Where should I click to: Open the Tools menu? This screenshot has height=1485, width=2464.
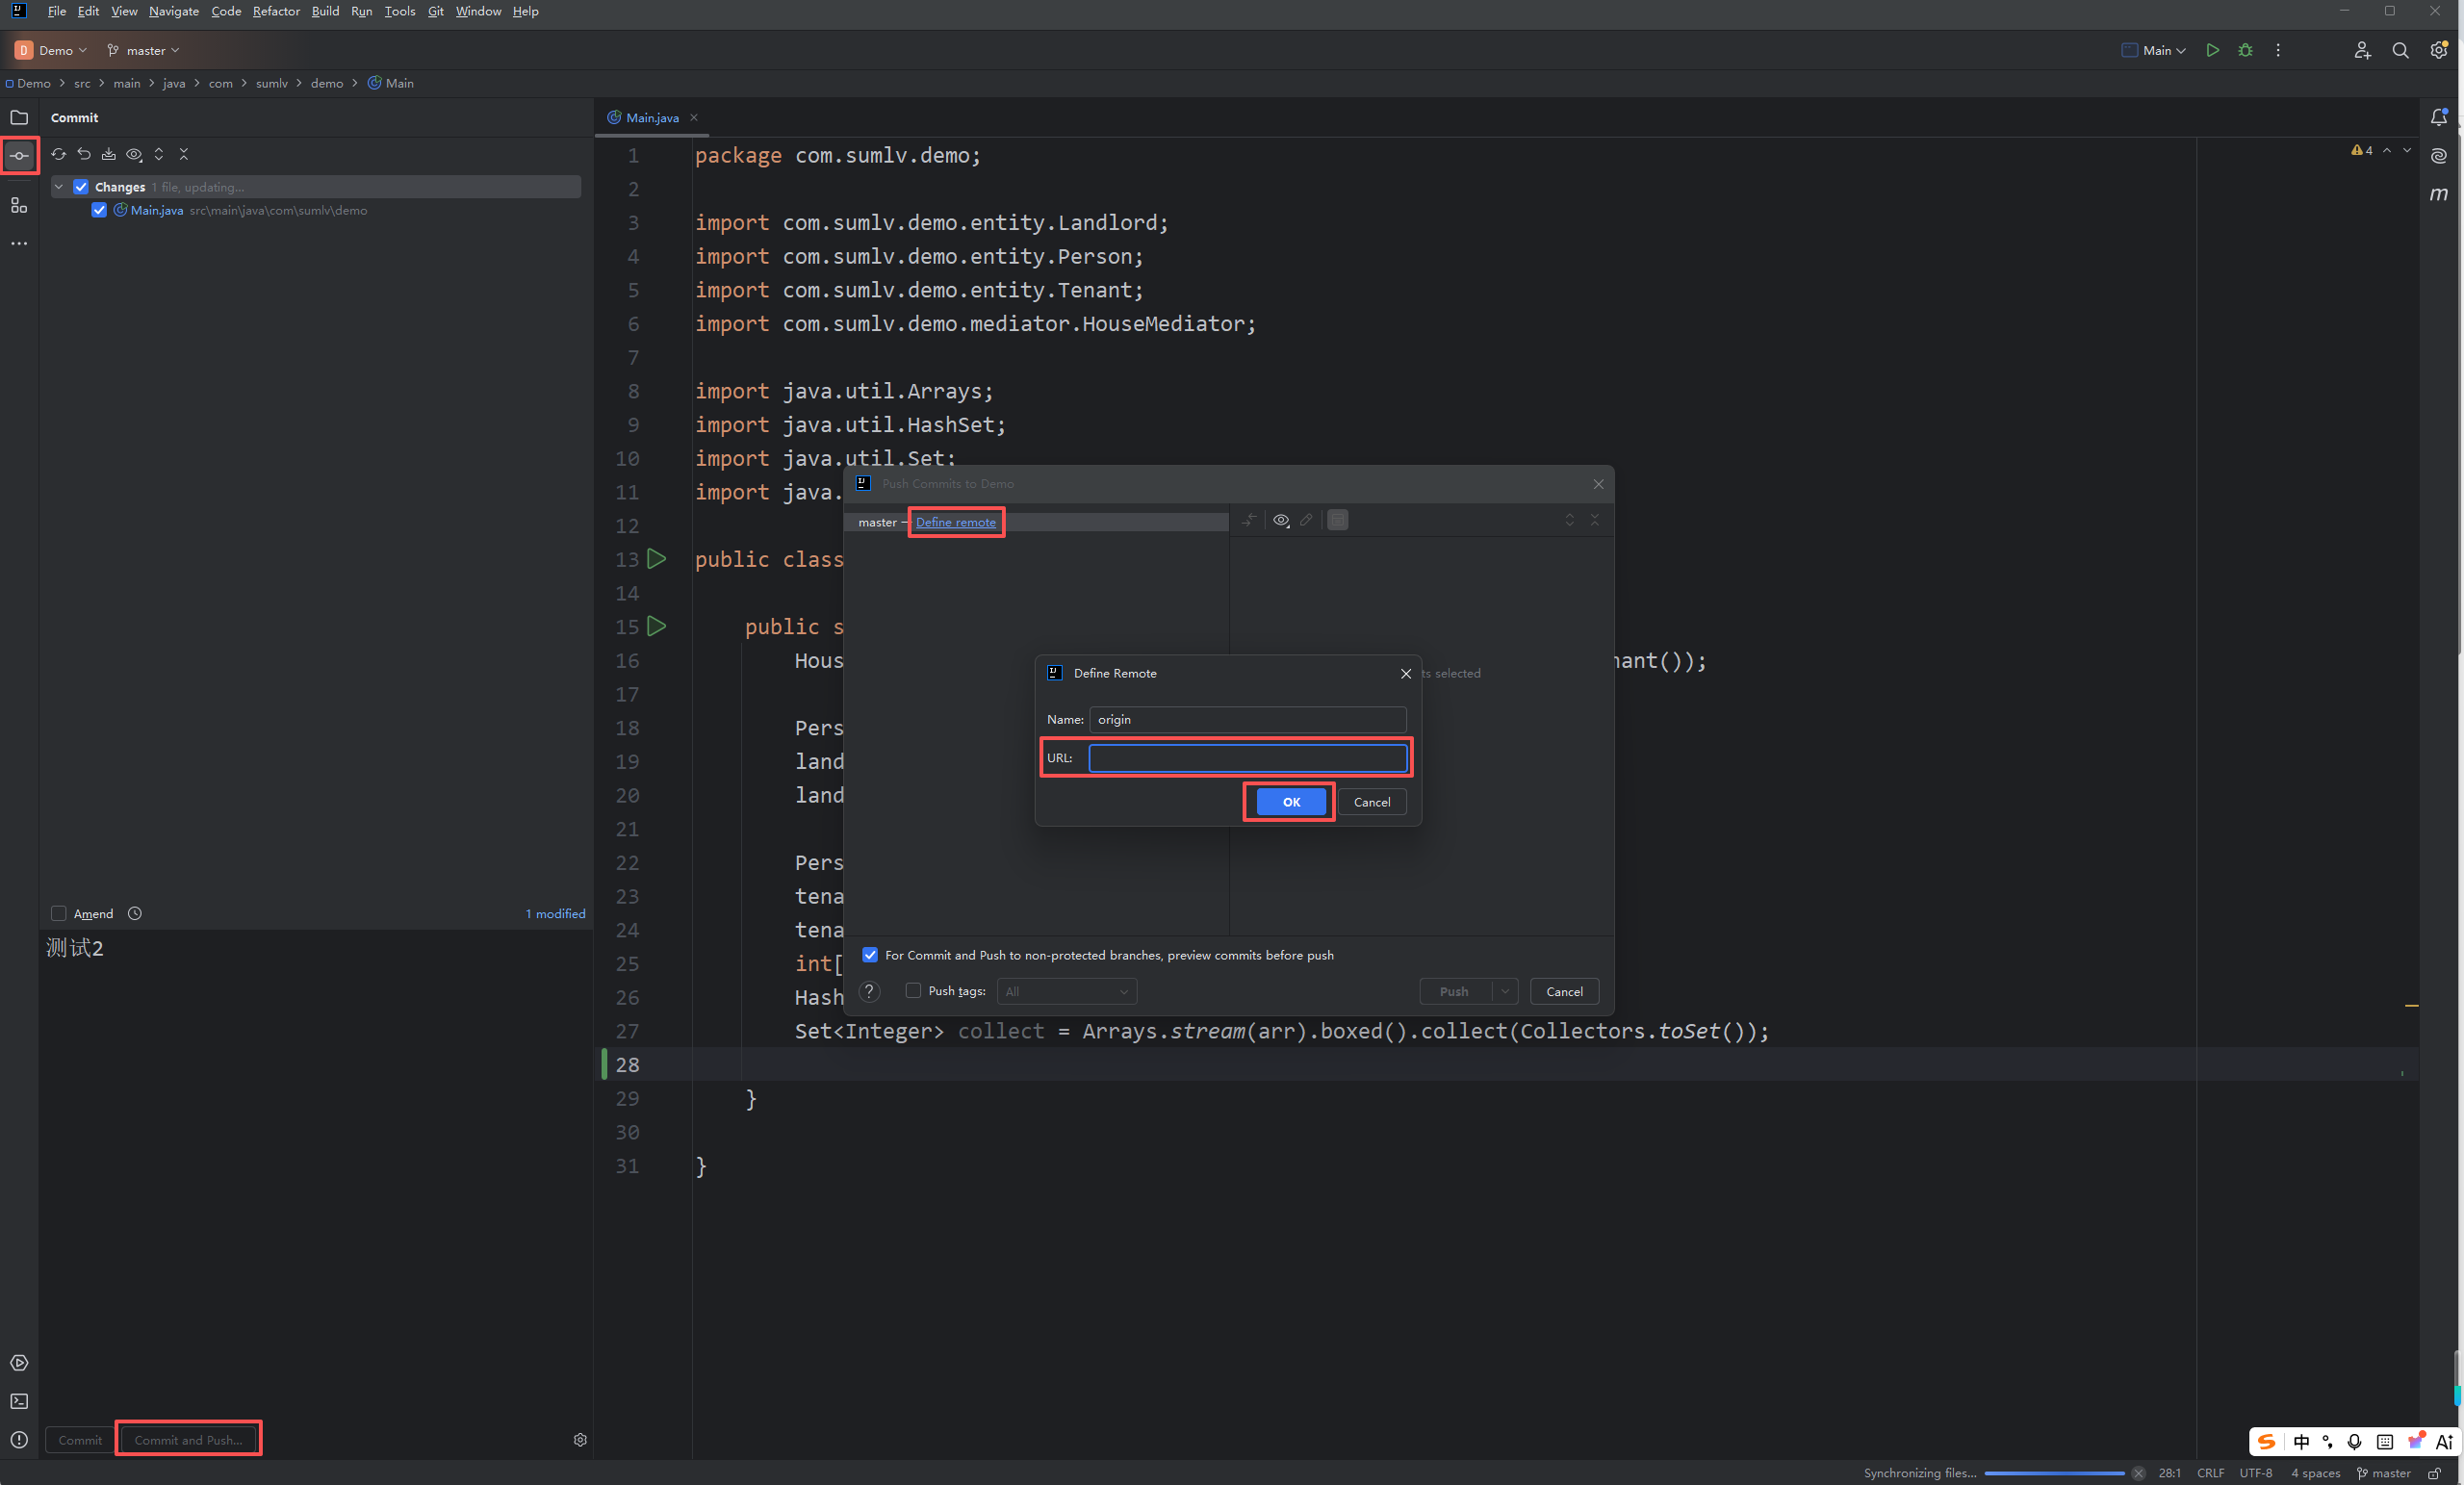click(400, 11)
